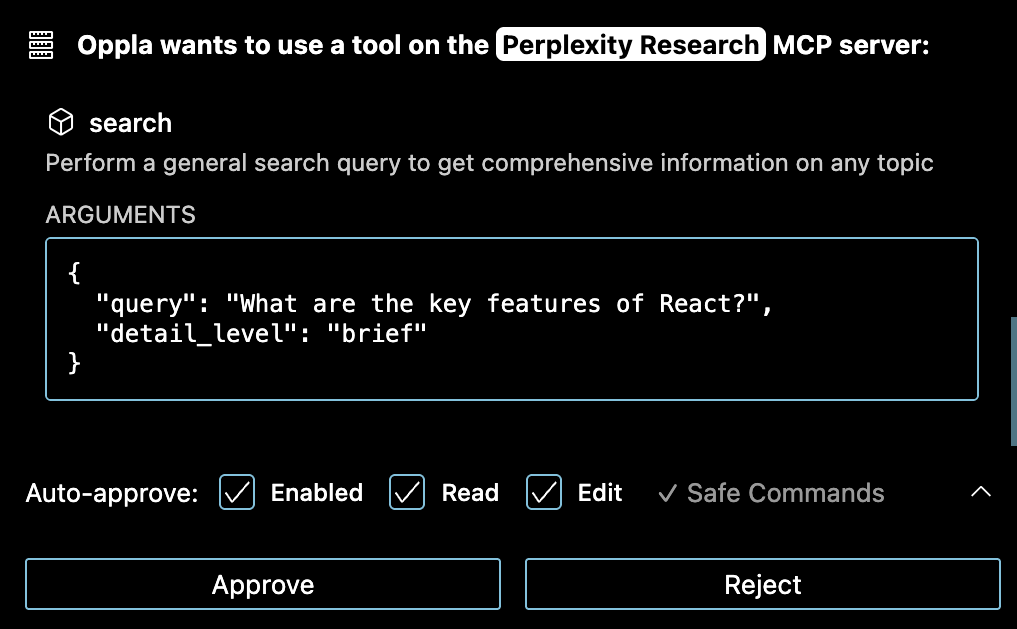Uncheck the Read auto-approve checkbox
This screenshot has height=629, width=1017.
pos(407,492)
